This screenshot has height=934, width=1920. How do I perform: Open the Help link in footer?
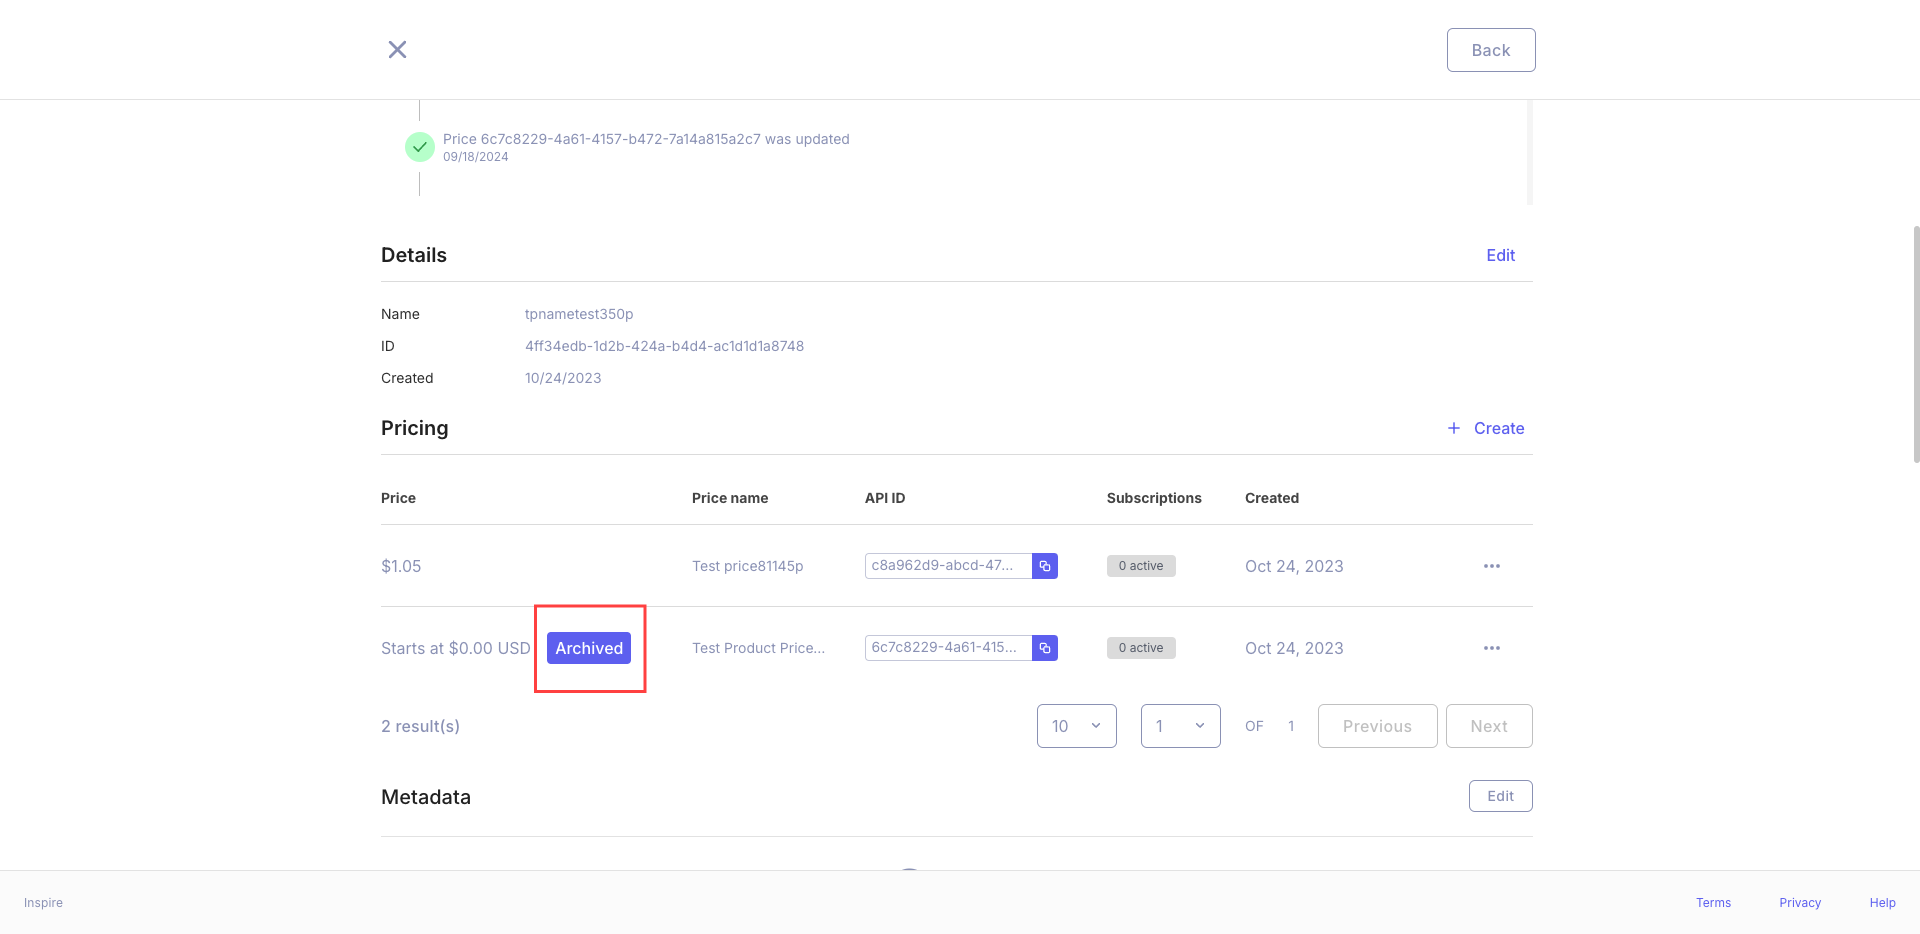(x=1882, y=903)
